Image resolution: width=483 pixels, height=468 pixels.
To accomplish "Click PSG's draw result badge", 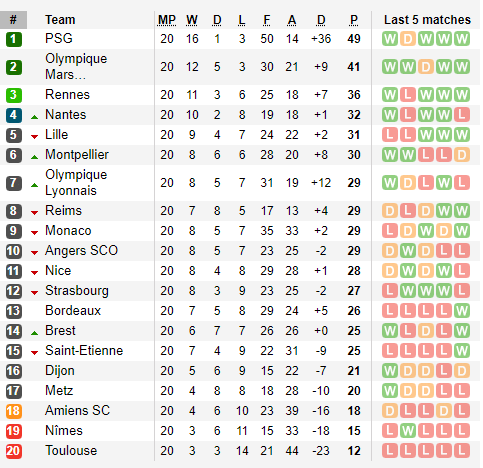I will coord(408,39).
